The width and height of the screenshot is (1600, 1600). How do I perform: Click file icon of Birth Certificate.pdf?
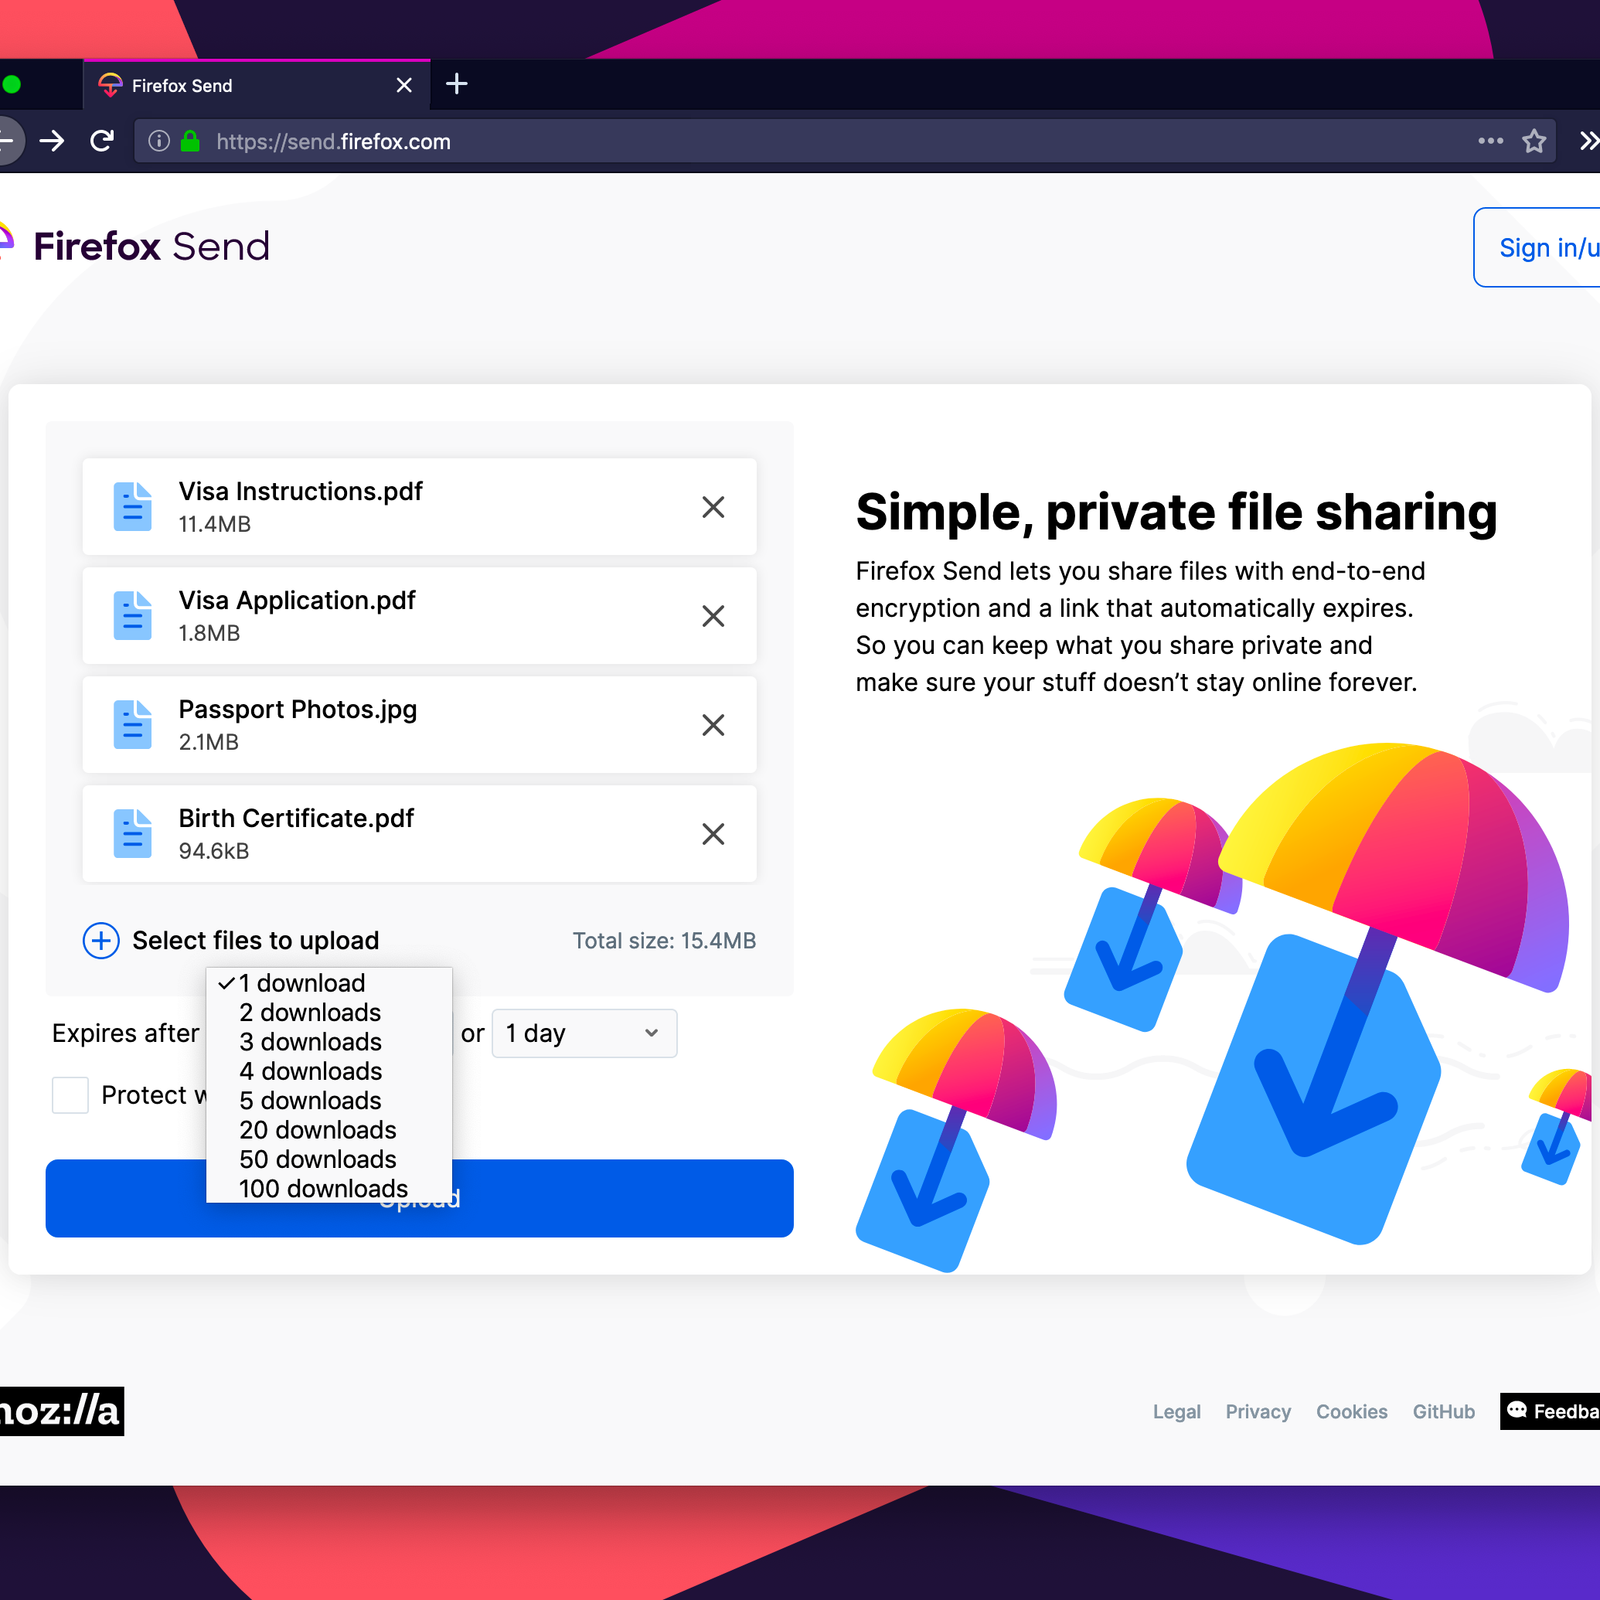pos(132,834)
